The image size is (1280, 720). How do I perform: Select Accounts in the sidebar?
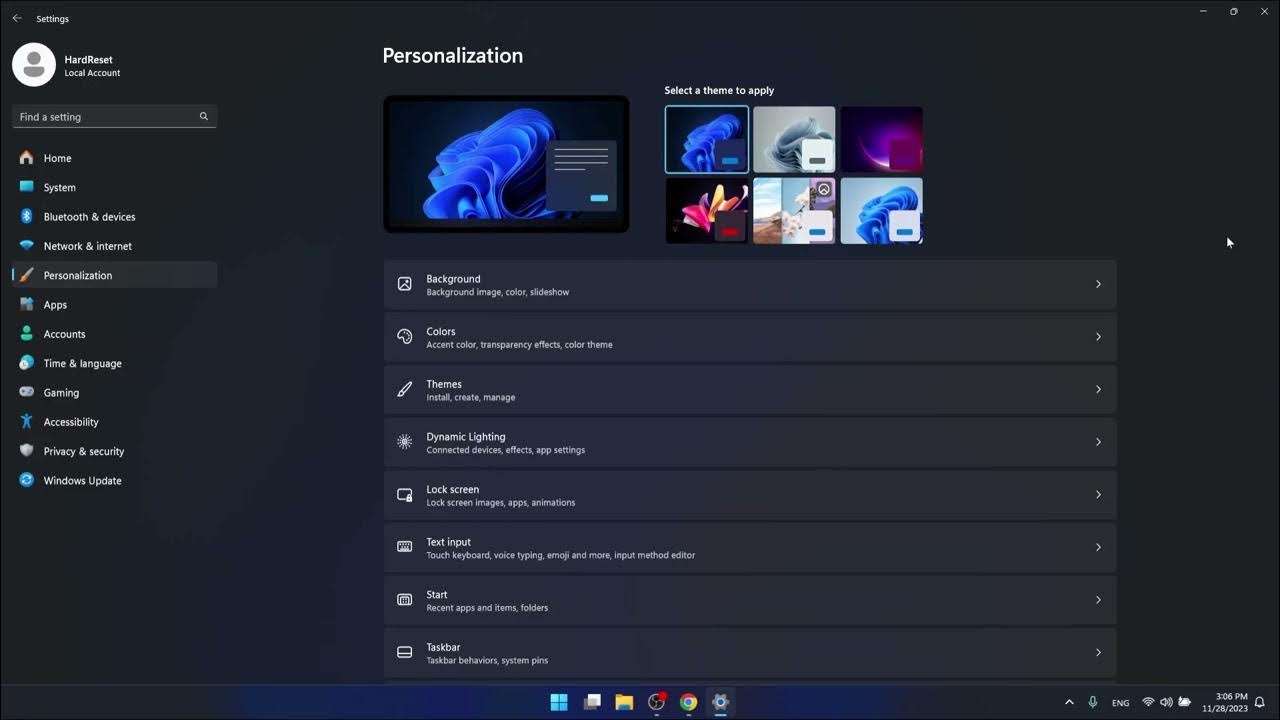(62, 333)
